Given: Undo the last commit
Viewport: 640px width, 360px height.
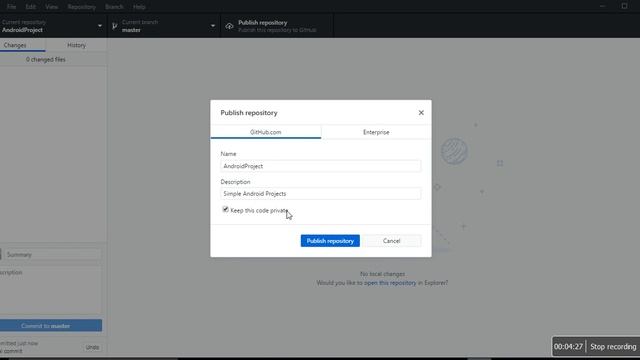Looking at the screenshot, I should [92, 347].
